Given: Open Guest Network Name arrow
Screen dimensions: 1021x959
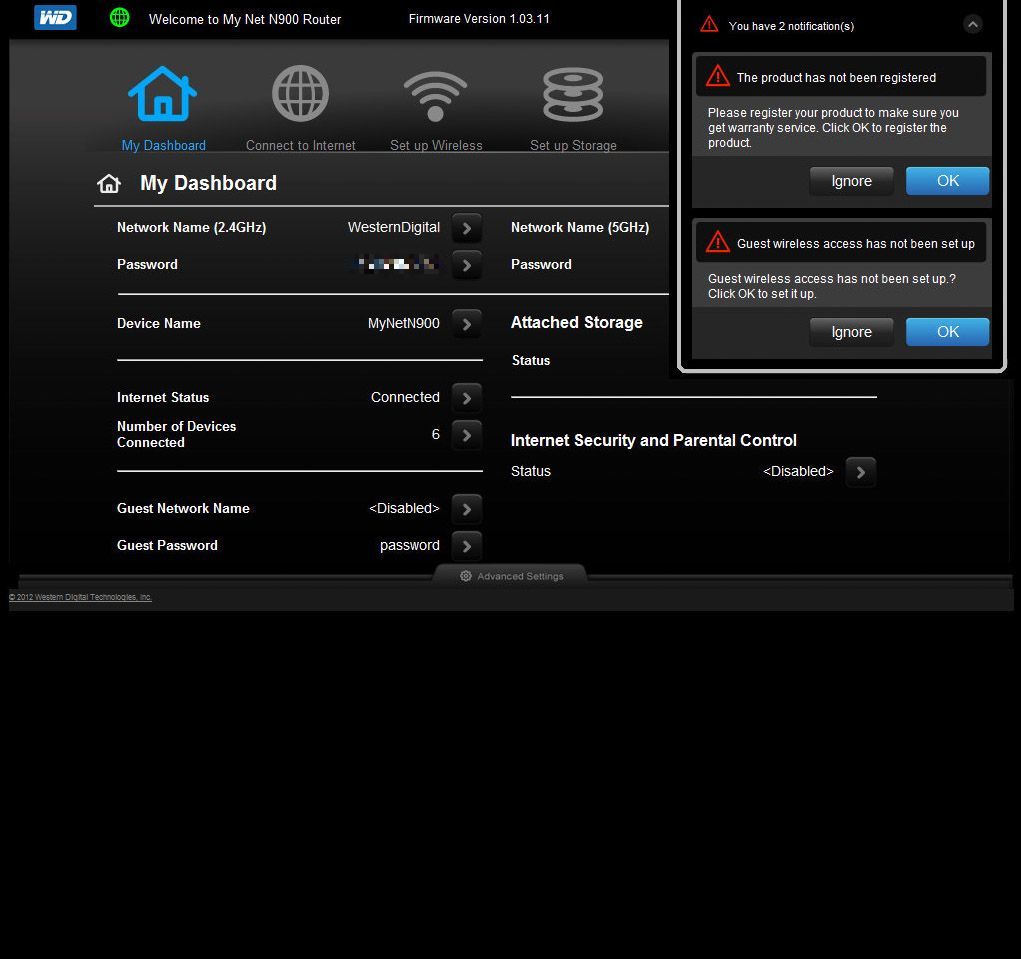Looking at the screenshot, I should coord(467,509).
